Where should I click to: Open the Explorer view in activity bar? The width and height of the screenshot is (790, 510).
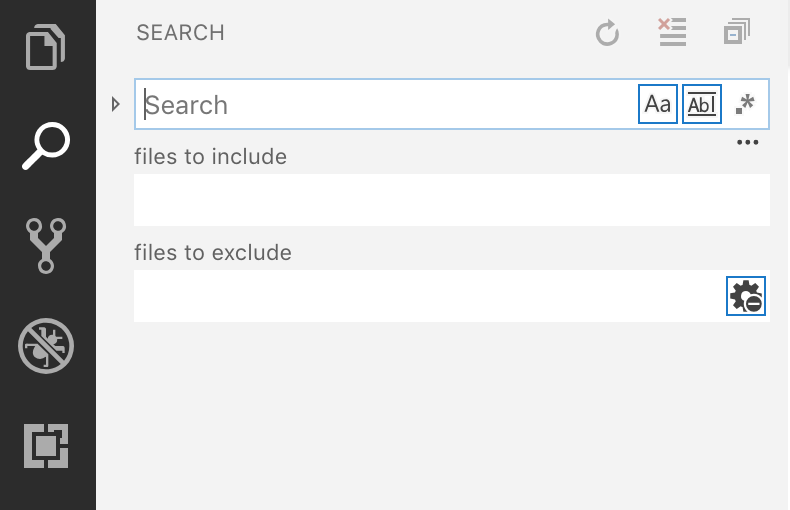46,48
